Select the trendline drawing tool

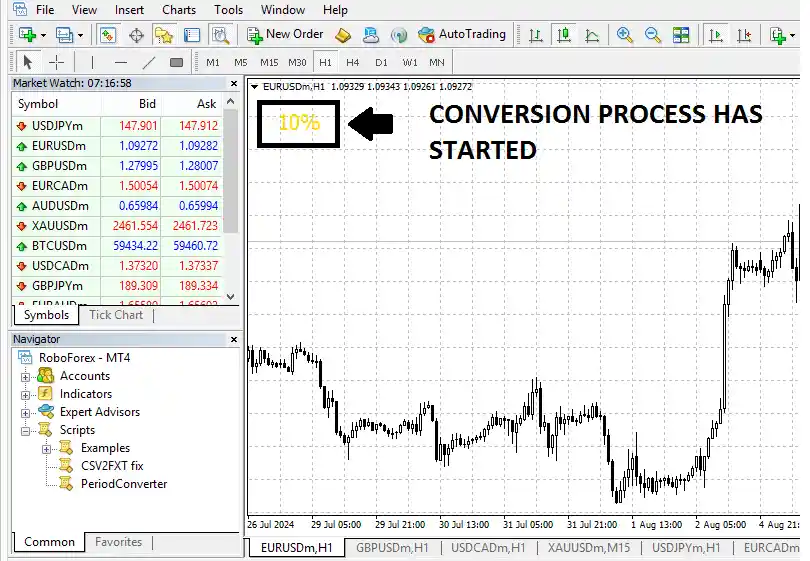pos(148,62)
